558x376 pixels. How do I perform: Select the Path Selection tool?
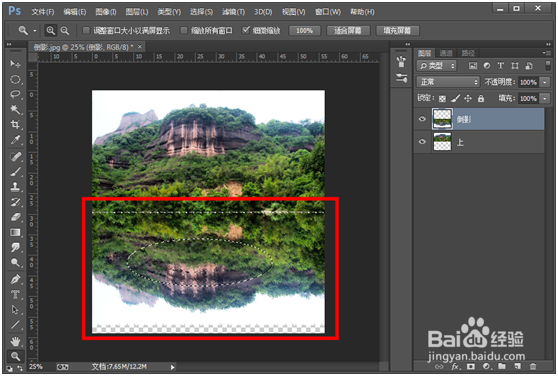[x=15, y=309]
